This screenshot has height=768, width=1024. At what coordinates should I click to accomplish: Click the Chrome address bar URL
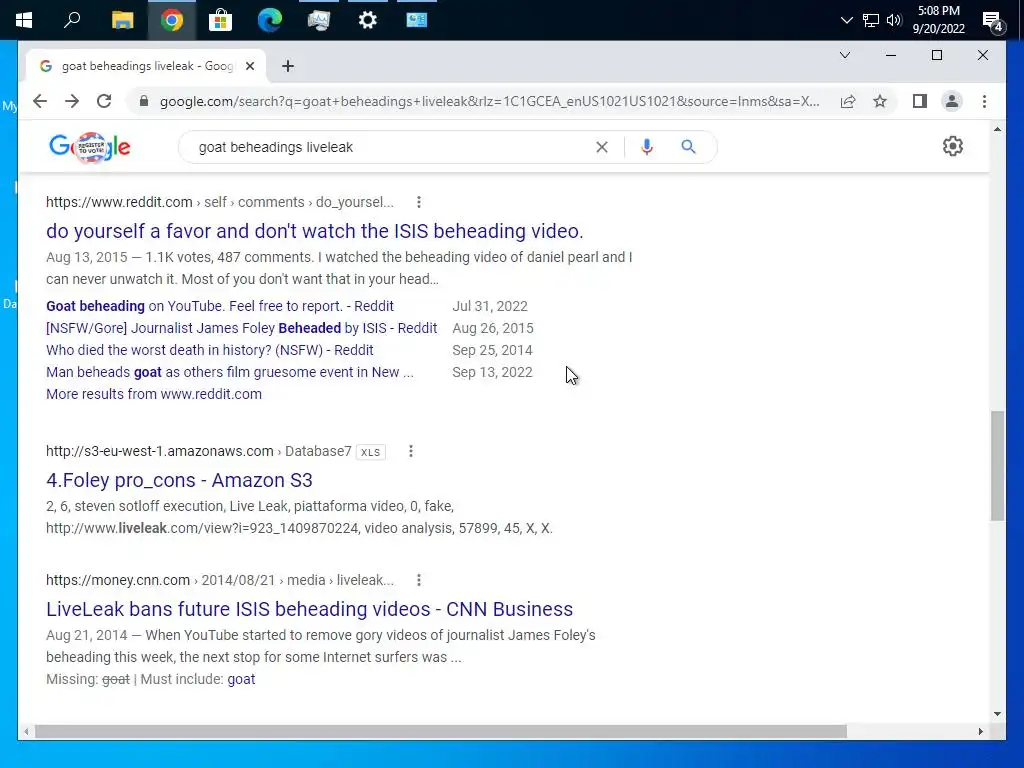point(489,101)
